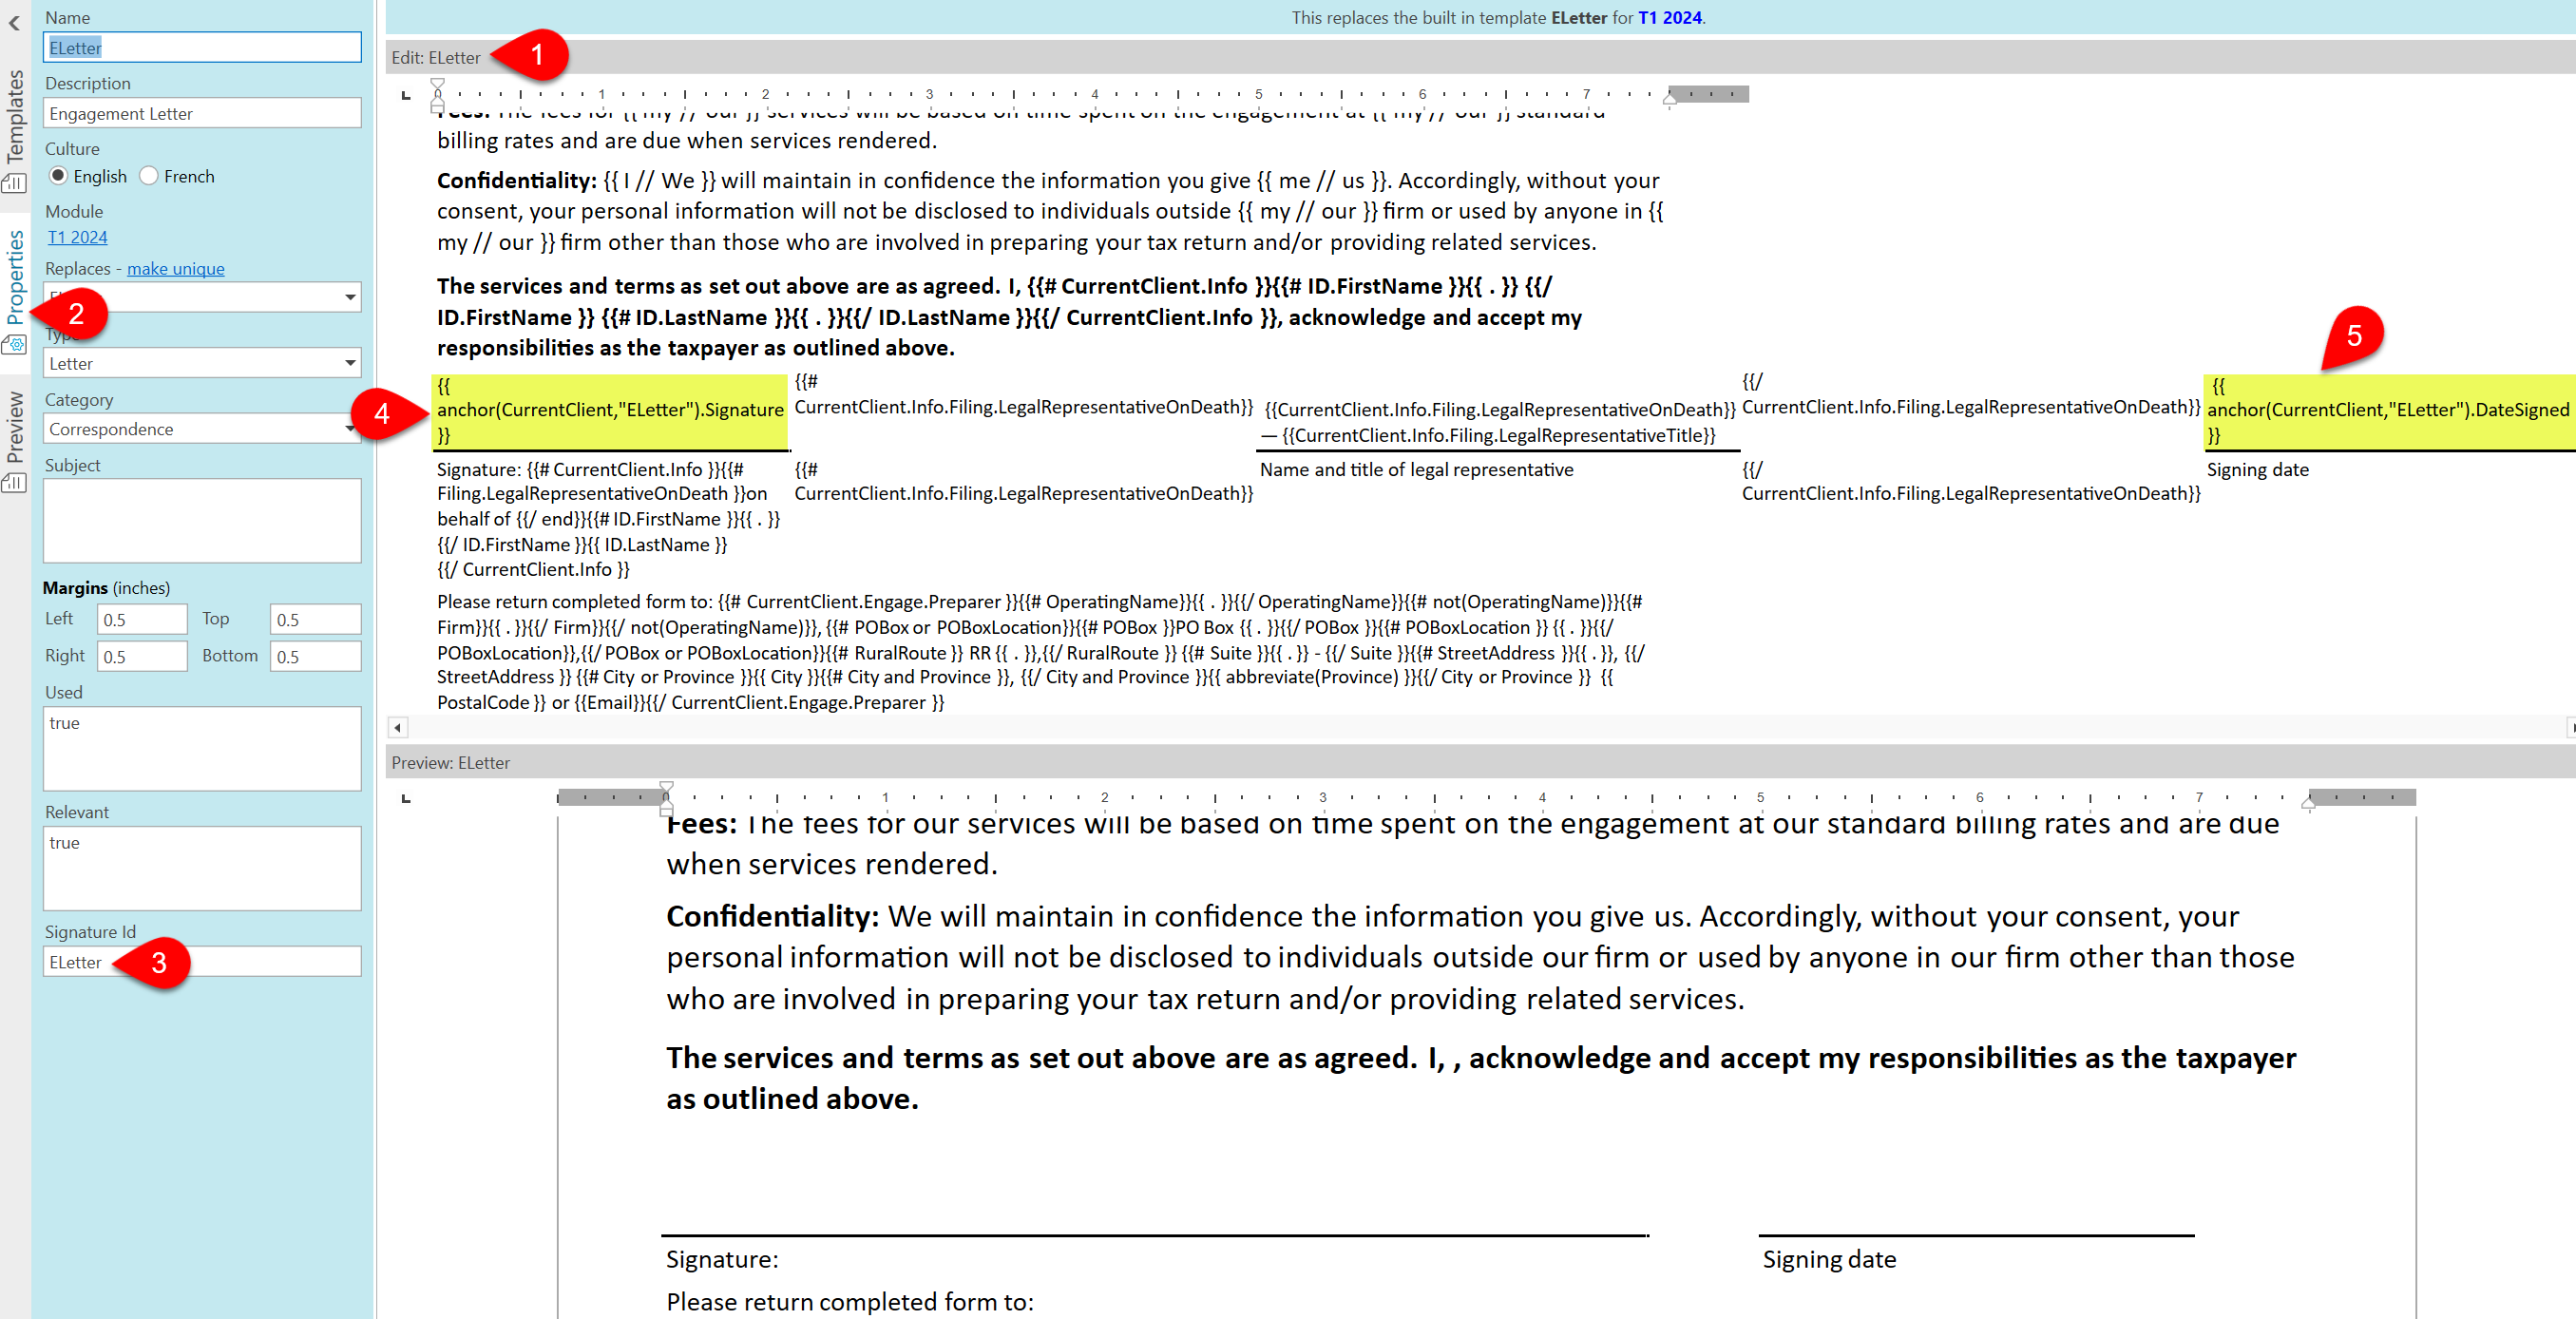Click the Templates tab's document icon
This screenshot has width=2576, height=1319.
click(x=14, y=182)
